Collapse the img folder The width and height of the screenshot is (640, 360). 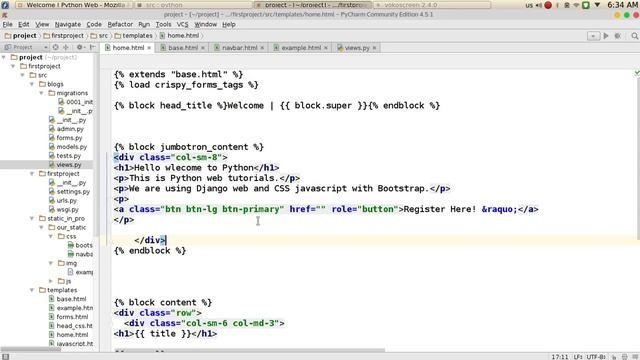[x=51, y=263]
